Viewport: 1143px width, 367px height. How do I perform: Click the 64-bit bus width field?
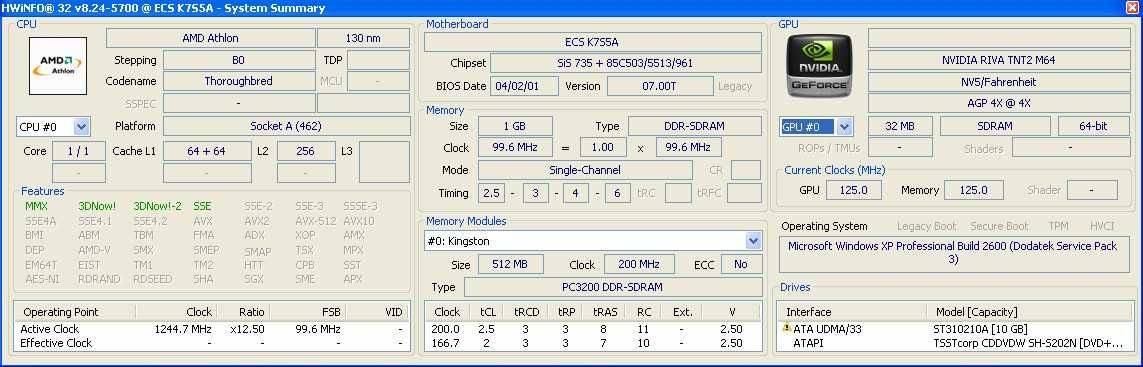click(x=1093, y=126)
